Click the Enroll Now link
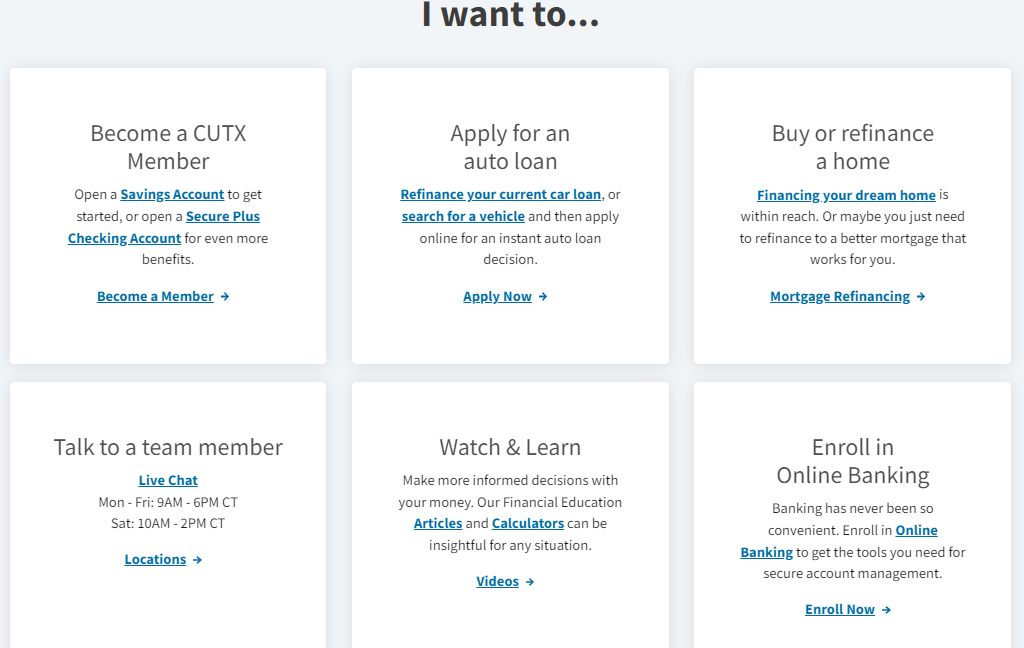 pyautogui.click(x=840, y=610)
